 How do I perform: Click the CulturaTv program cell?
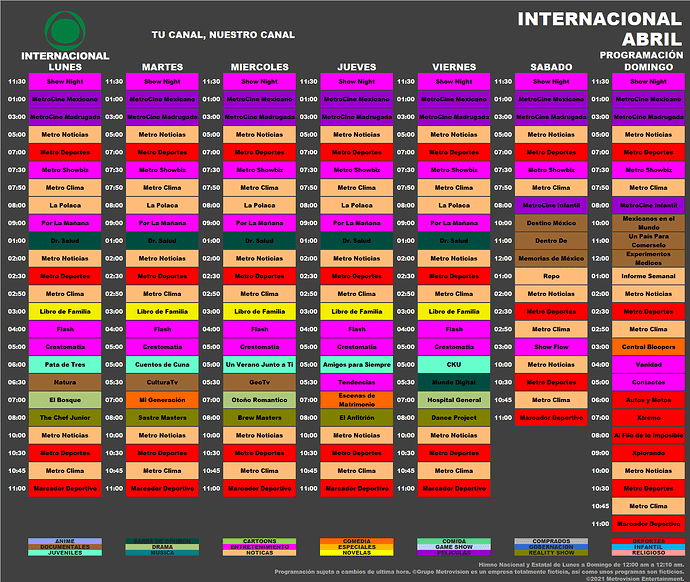(162, 382)
